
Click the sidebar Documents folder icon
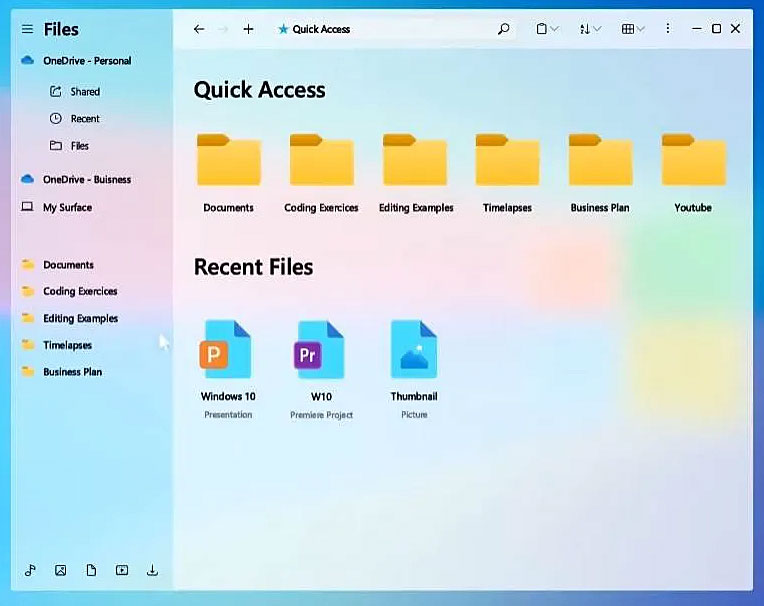pos(28,265)
